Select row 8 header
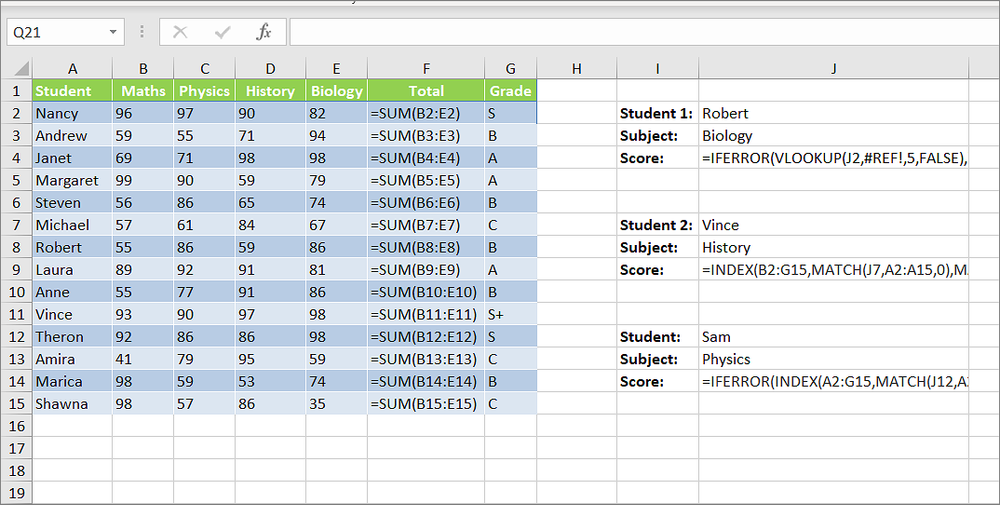Viewport: 1000px width, 505px height. click(17, 247)
